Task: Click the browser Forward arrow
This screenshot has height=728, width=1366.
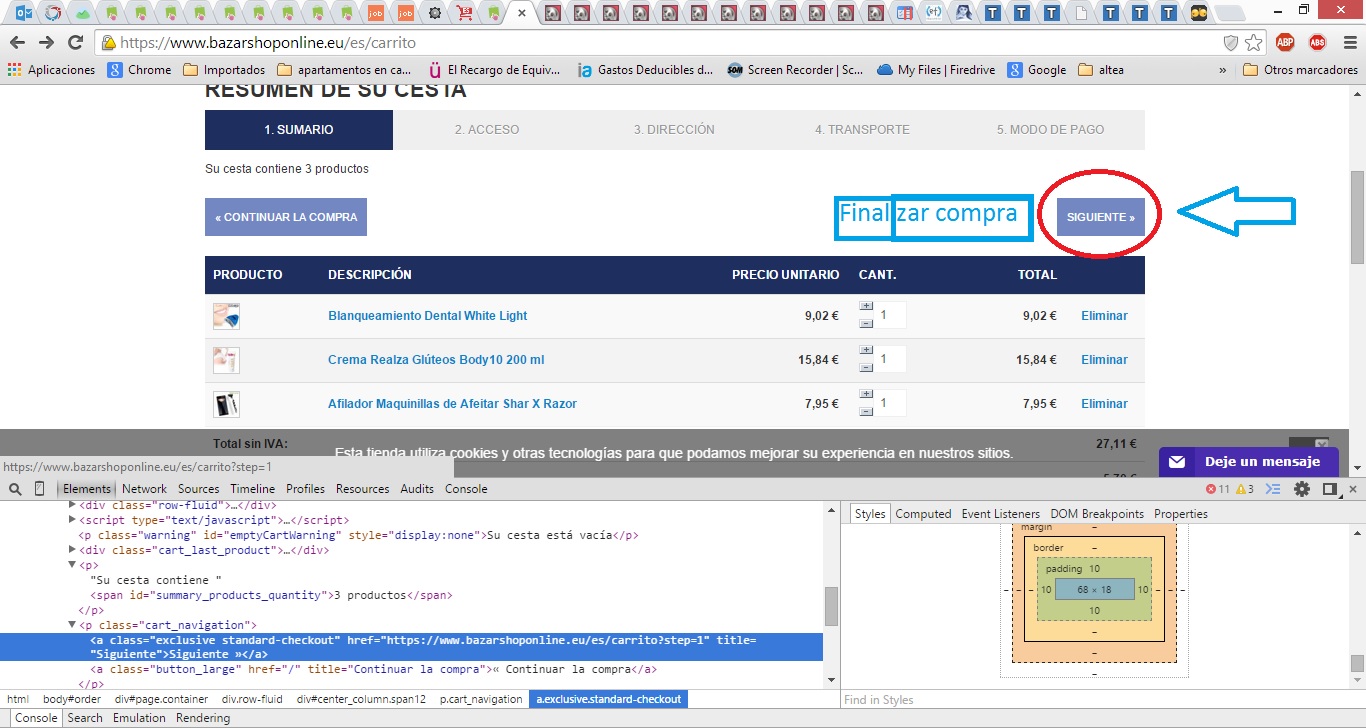Action: pyautogui.click(x=46, y=43)
